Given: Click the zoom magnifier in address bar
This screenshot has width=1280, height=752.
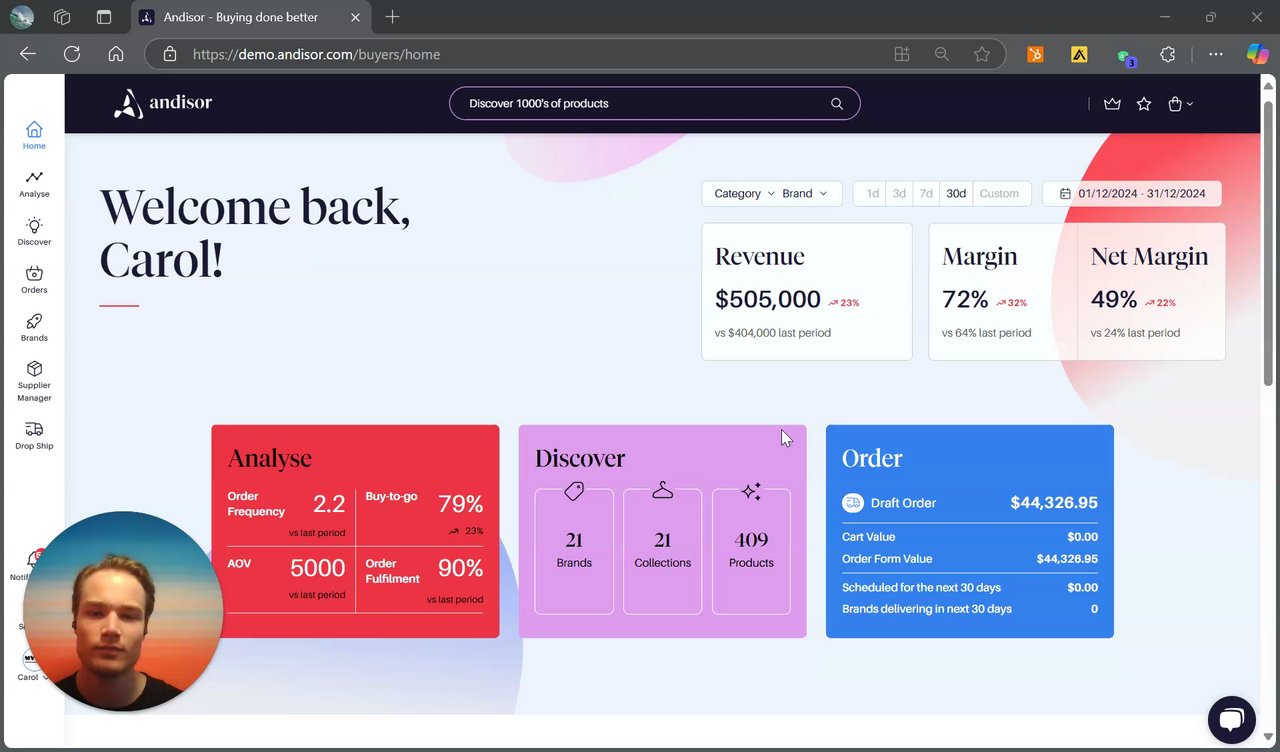Looking at the screenshot, I should click(x=942, y=54).
